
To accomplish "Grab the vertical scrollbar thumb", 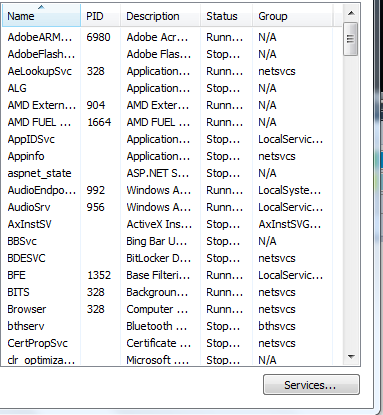I will coord(350,39).
